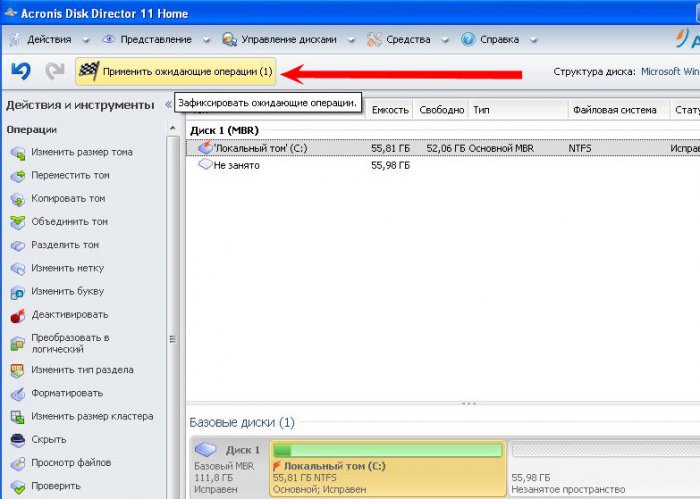
Task: Click the Undo arrow icon in toolbar
Action: pos(19,72)
